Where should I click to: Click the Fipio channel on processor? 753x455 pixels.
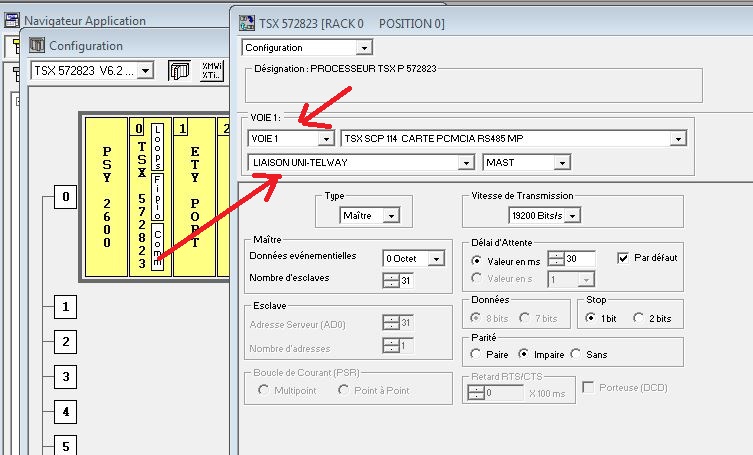click(x=158, y=197)
